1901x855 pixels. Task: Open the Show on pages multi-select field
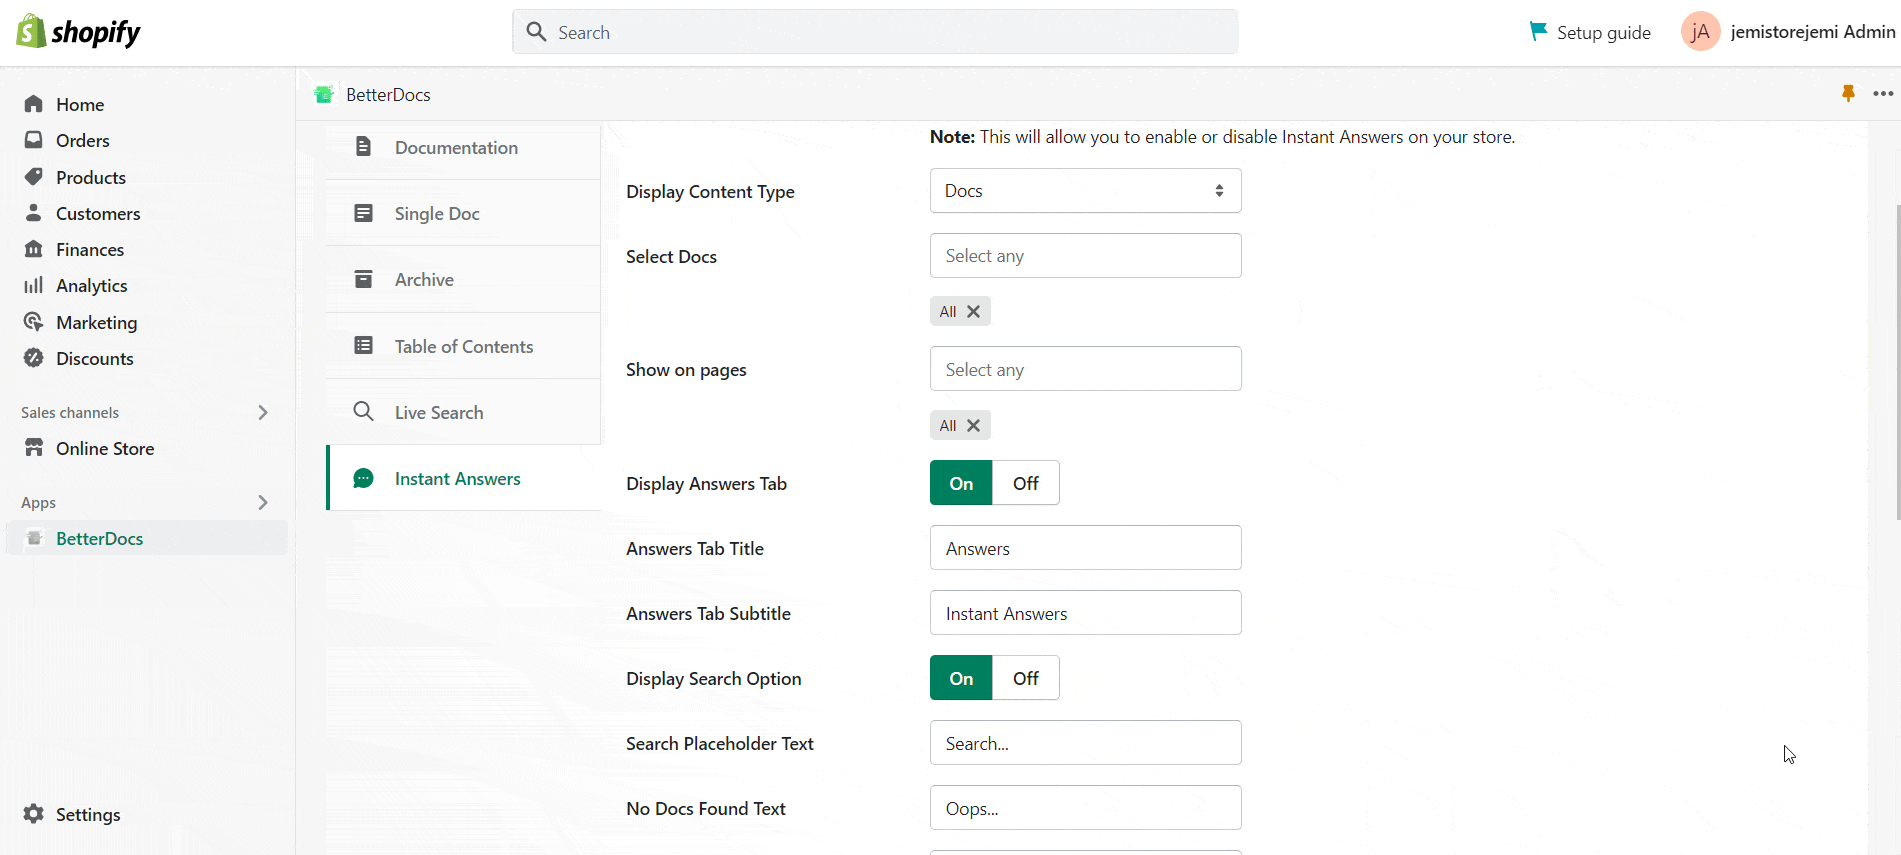1086,369
